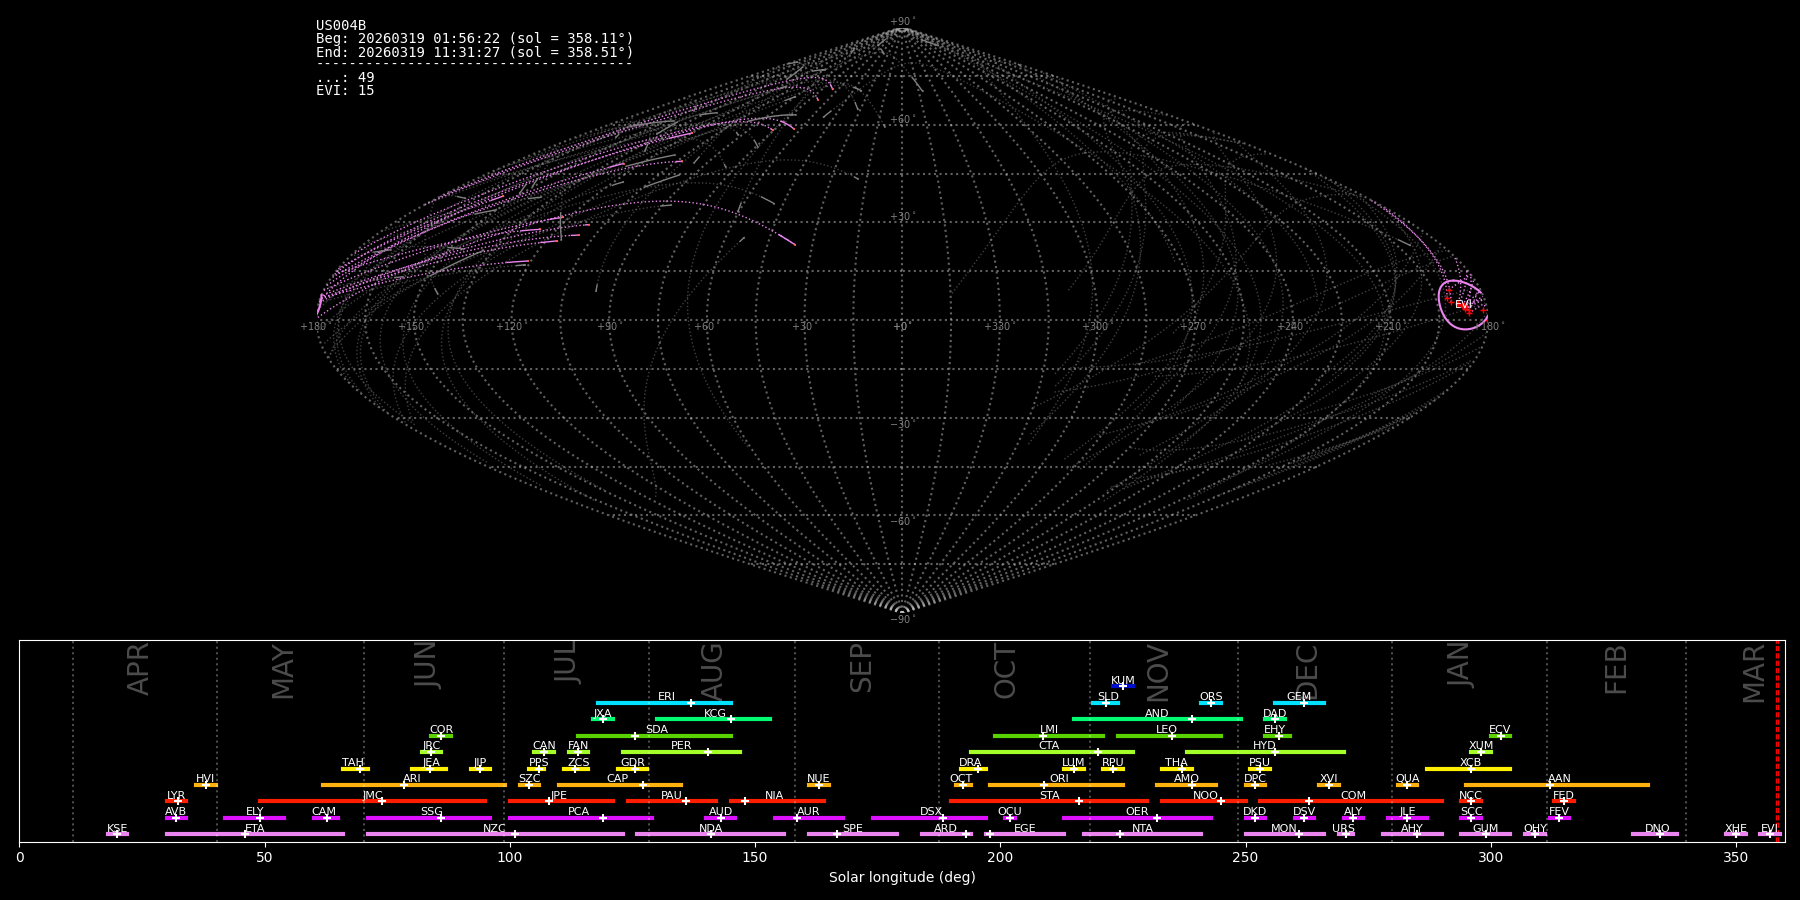1800x900 pixels.
Task: Click the SPE shower label
Action: click(x=853, y=829)
